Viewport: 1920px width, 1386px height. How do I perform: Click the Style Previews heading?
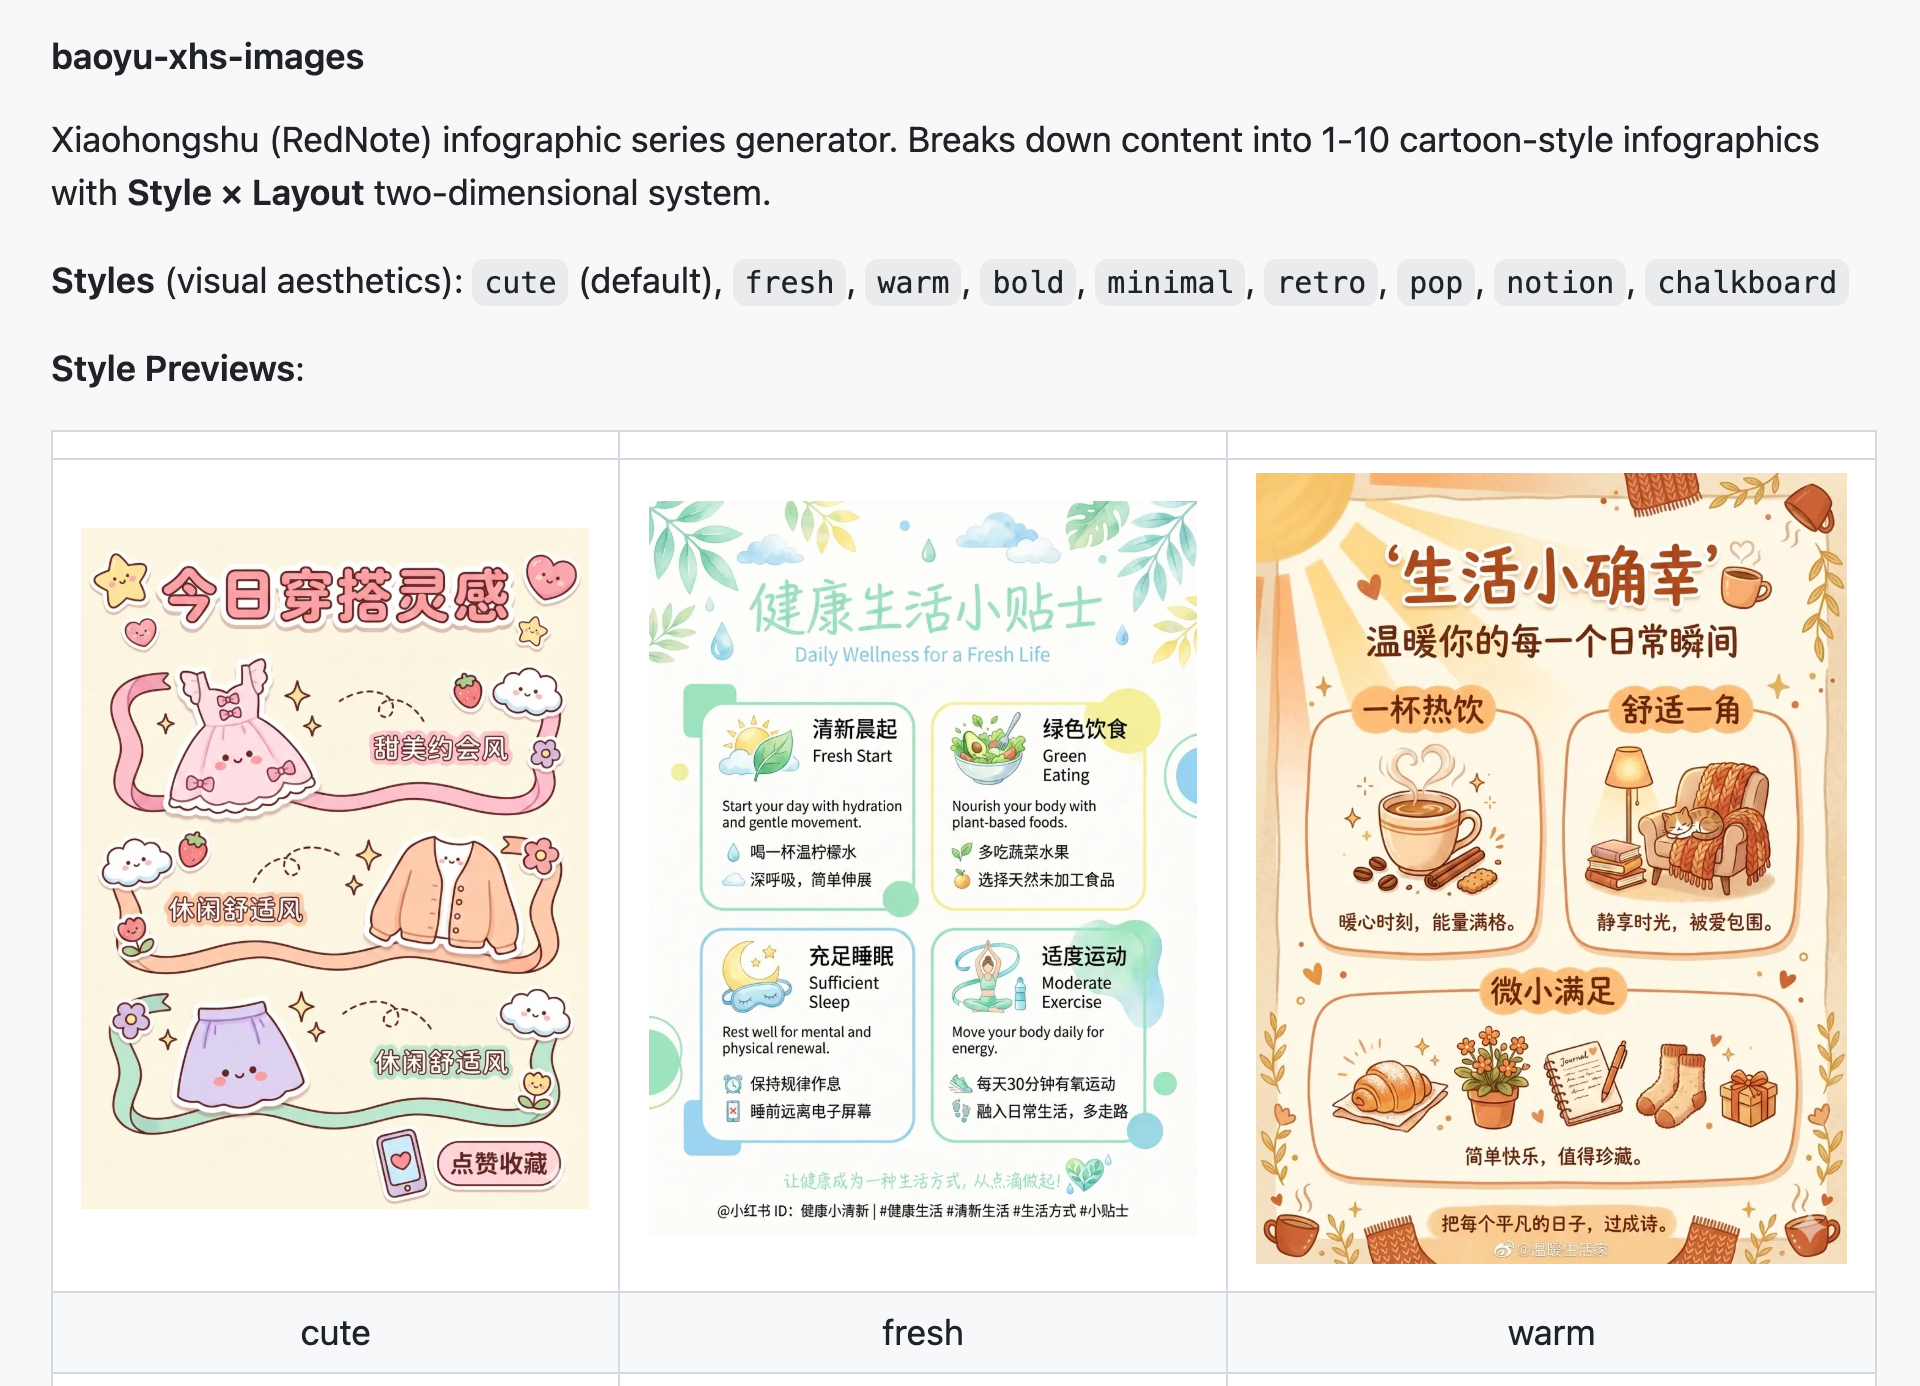(x=177, y=369)
